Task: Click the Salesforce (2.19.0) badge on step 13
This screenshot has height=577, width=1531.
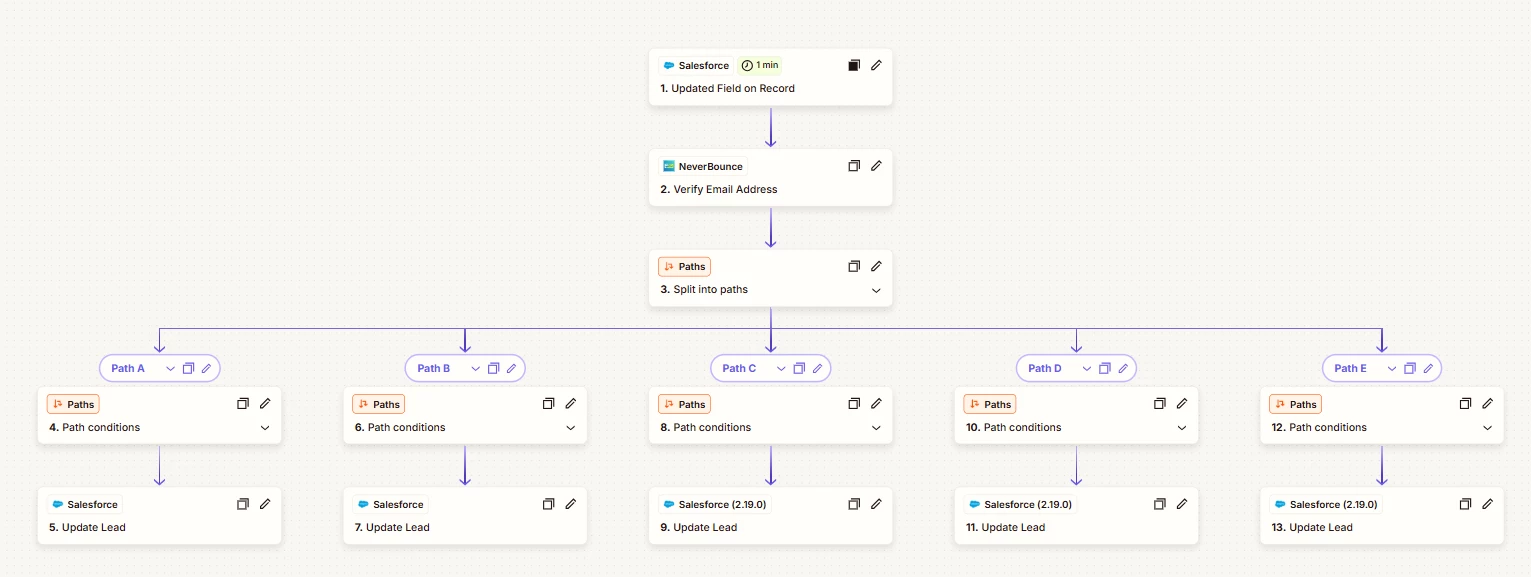Action: pos(1326,505)
